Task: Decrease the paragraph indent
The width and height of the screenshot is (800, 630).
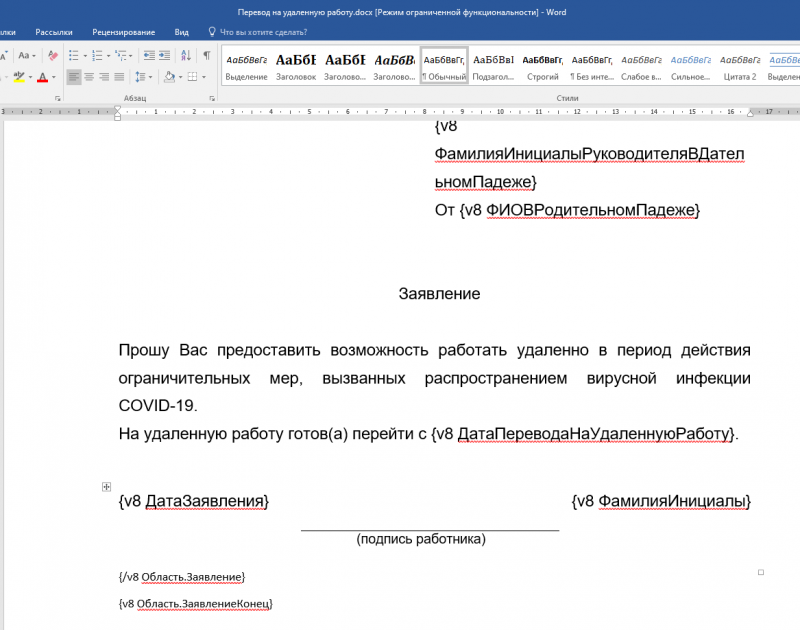Action: tap(149, 55)
